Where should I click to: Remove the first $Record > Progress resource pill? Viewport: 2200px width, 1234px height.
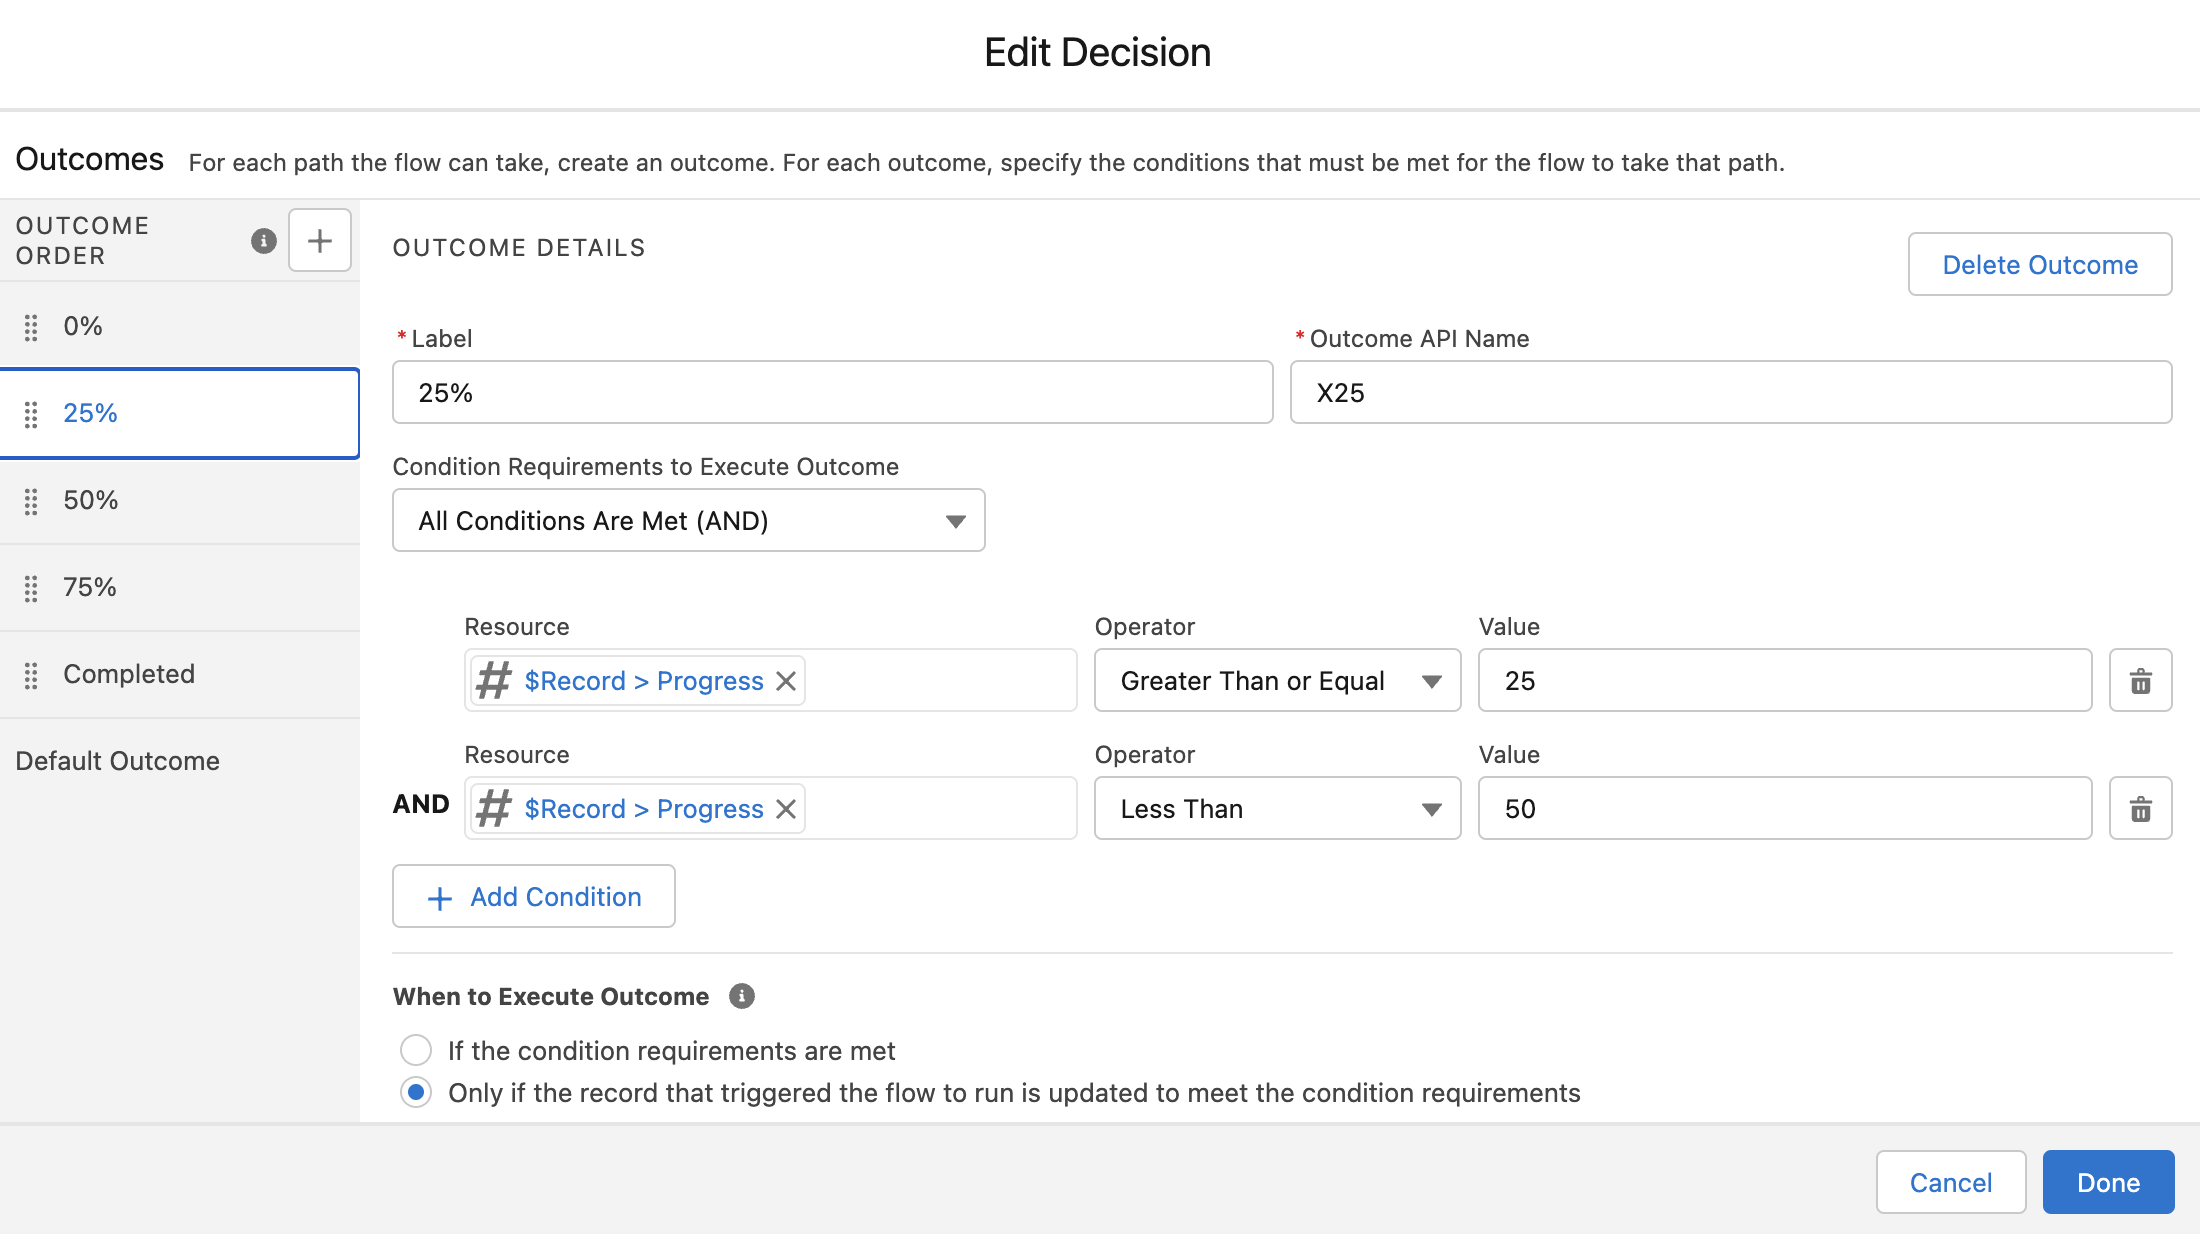click(x=786, y=680)
